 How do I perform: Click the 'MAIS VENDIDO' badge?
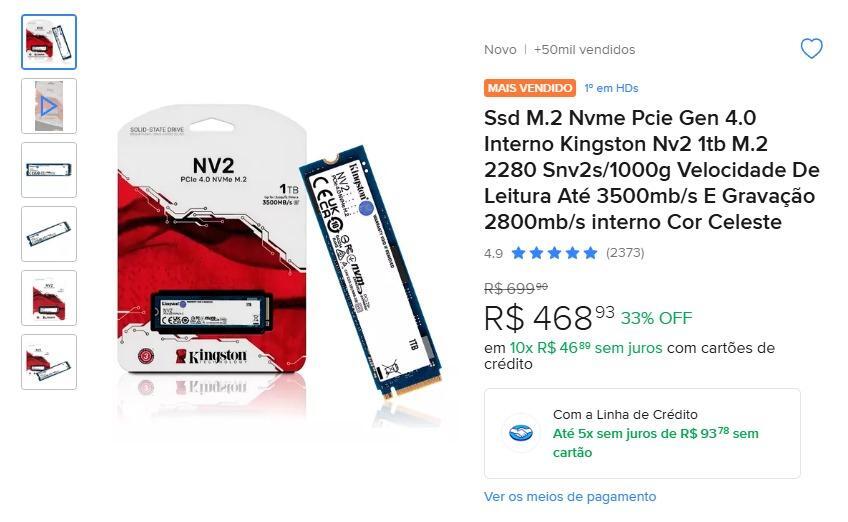pos(529,88)
